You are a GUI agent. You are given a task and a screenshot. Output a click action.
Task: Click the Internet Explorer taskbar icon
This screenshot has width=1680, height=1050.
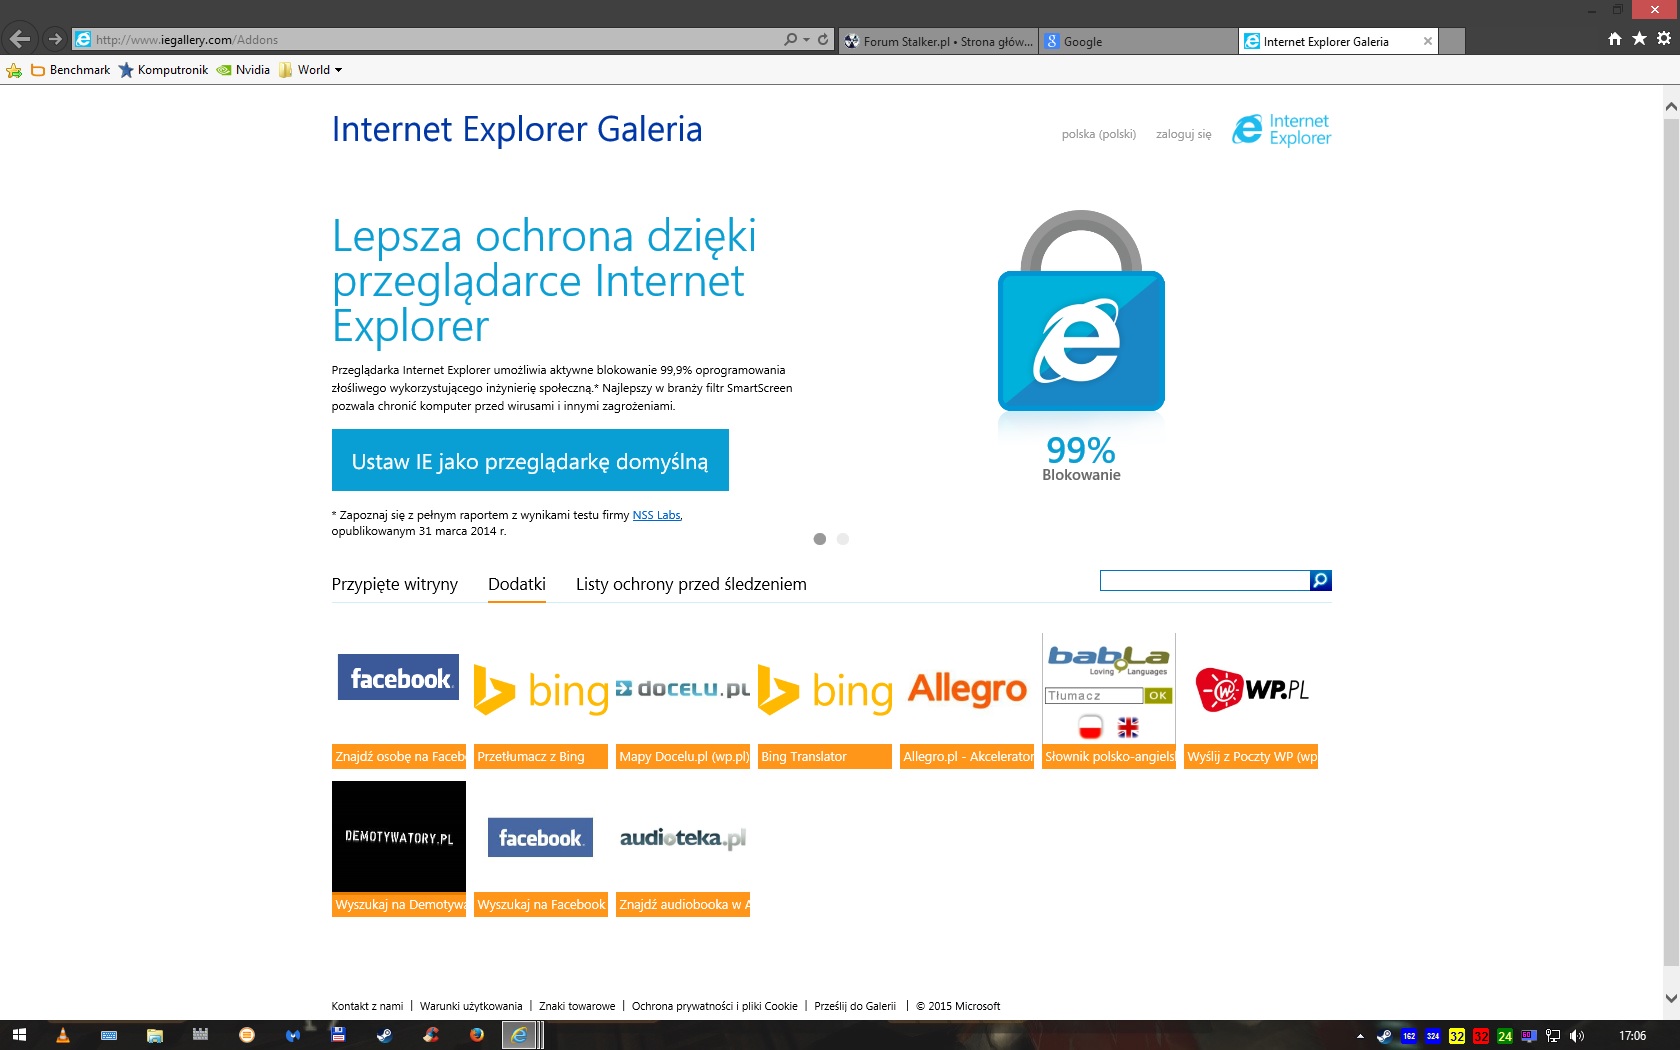(x=520, y=1035)
